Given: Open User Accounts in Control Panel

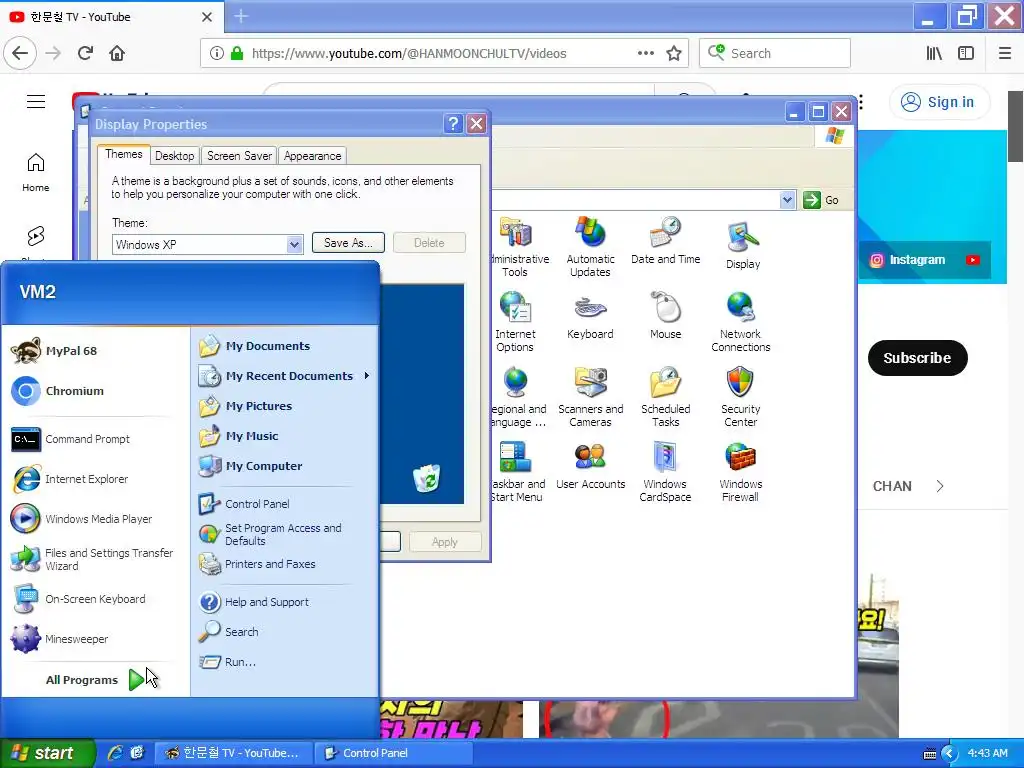Looking at the screenshot, I should [590, 466].
